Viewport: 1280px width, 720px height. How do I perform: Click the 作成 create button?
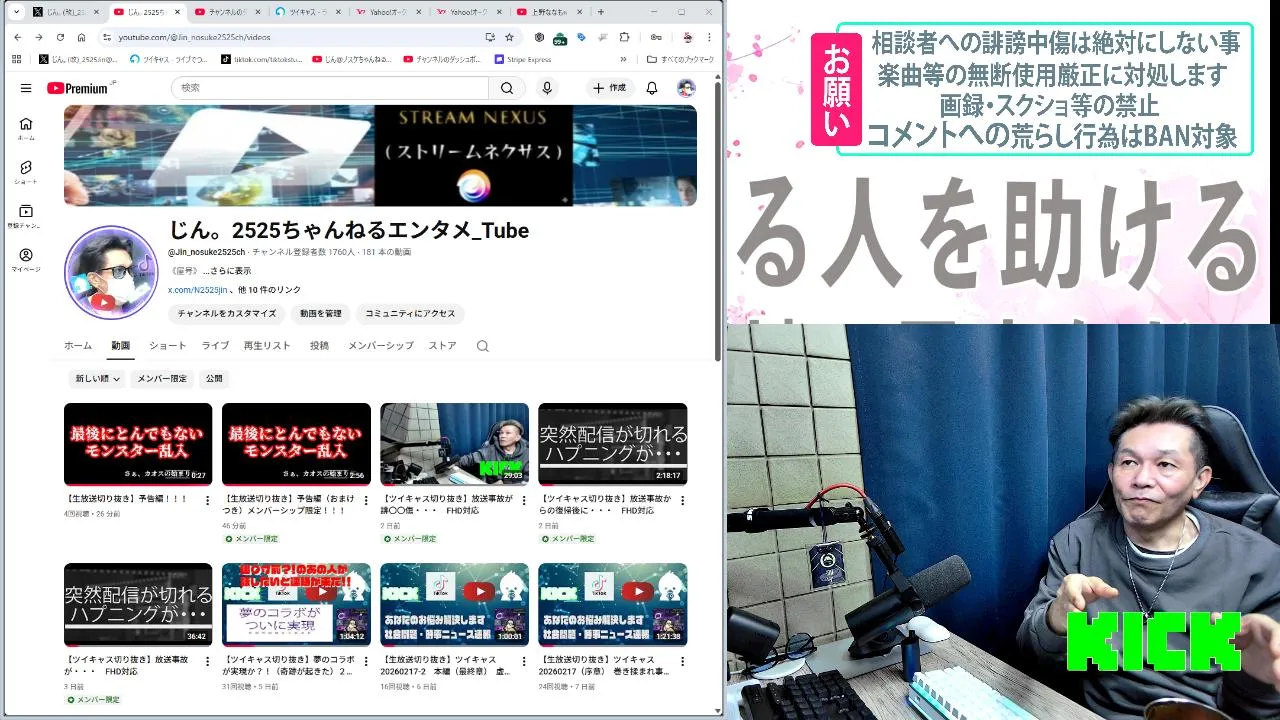[609, 88]
